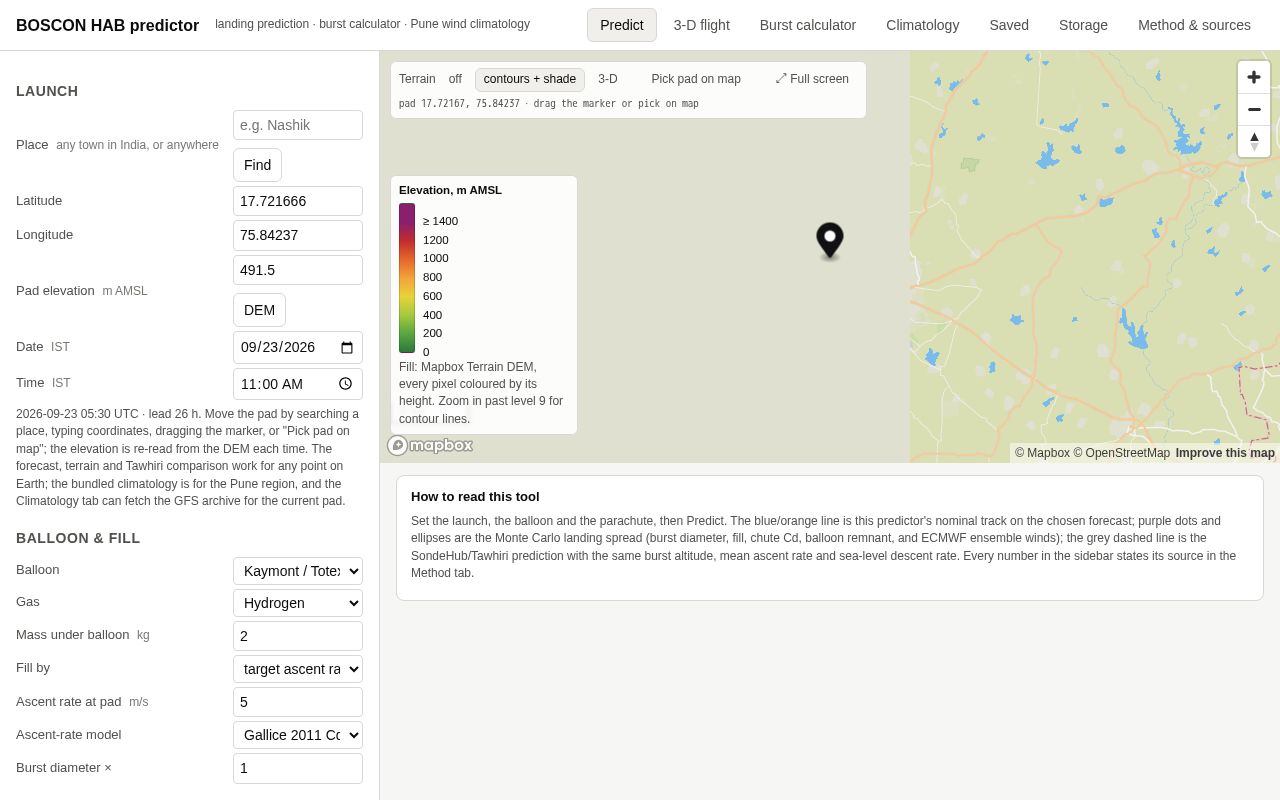Click the elevation colour gradient bar
Viewport: 1280px width, 800px height.
point(407,278)
